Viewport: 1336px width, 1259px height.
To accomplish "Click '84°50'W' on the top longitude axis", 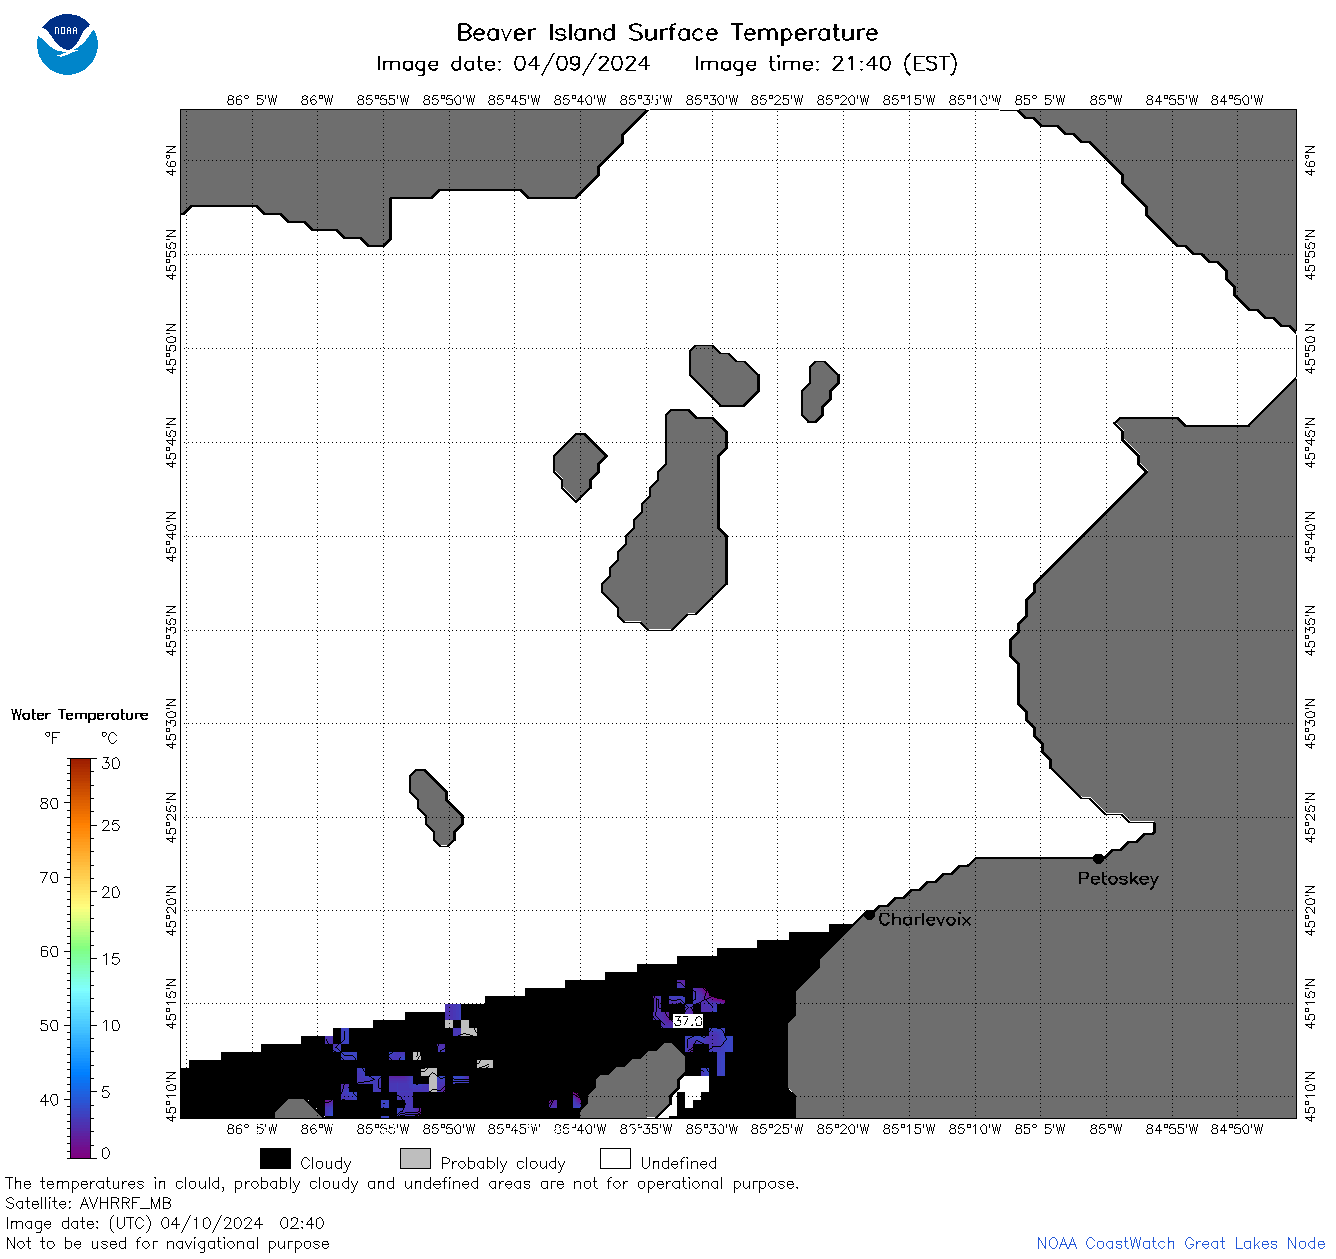I will (1237, 100).
